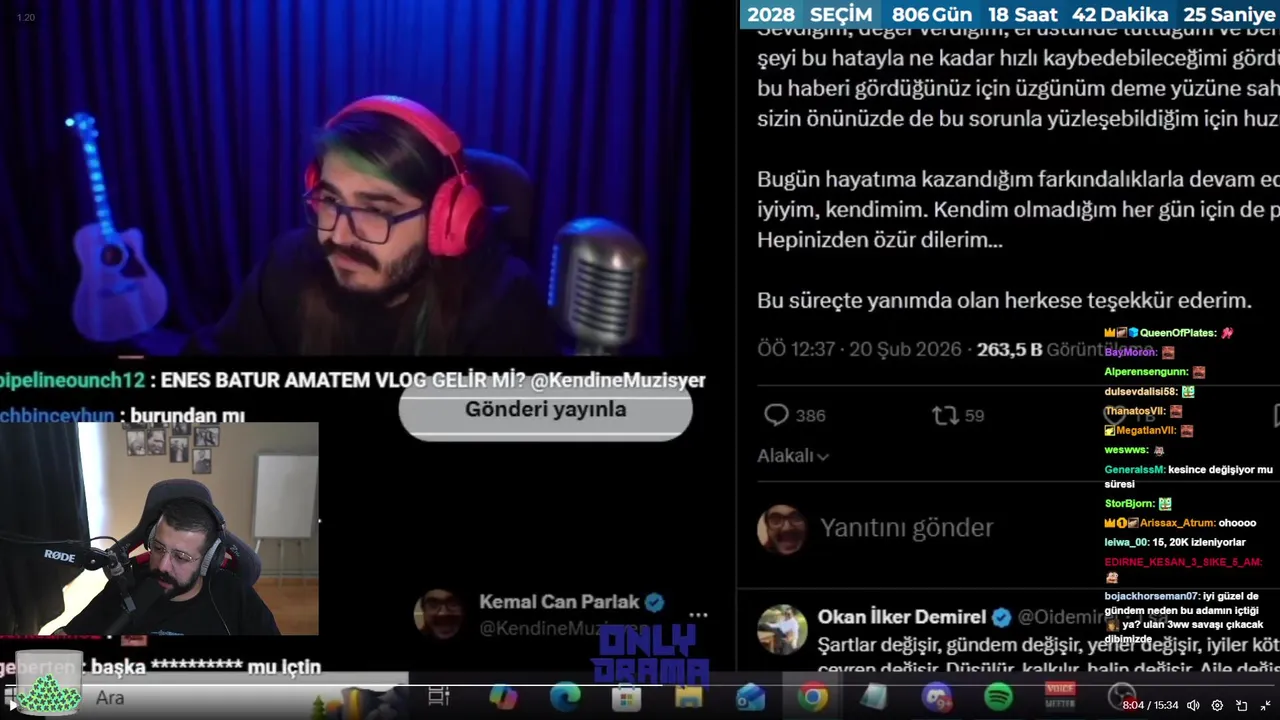Open Outlook mail icon in taskbar
1280x720 pixels.
click(x=750, y=697)
